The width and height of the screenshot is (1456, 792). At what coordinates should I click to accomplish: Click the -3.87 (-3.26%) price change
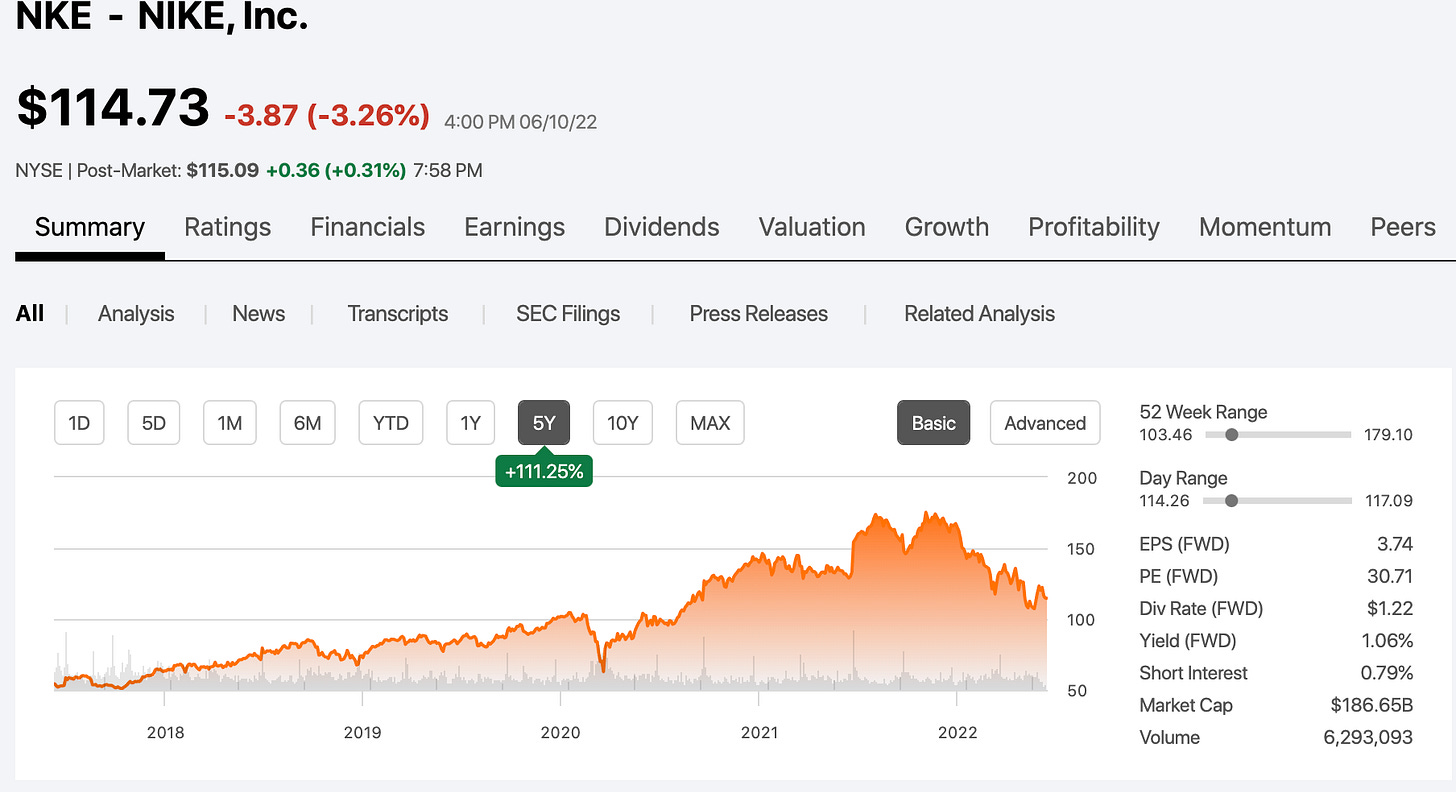(327, 116)
